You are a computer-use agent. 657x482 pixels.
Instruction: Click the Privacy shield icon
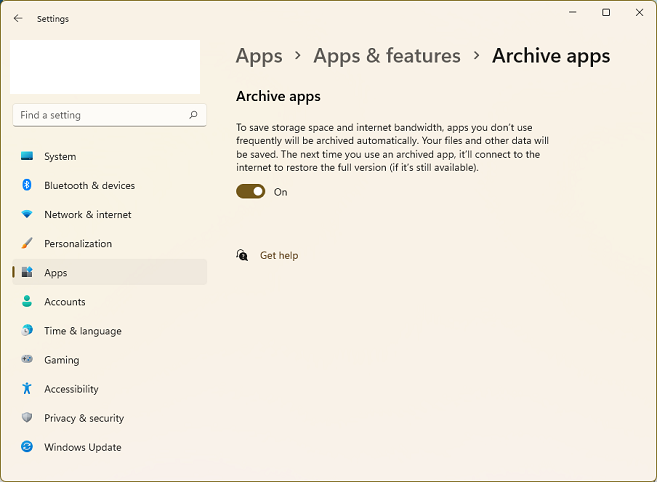tap(27, 417)
